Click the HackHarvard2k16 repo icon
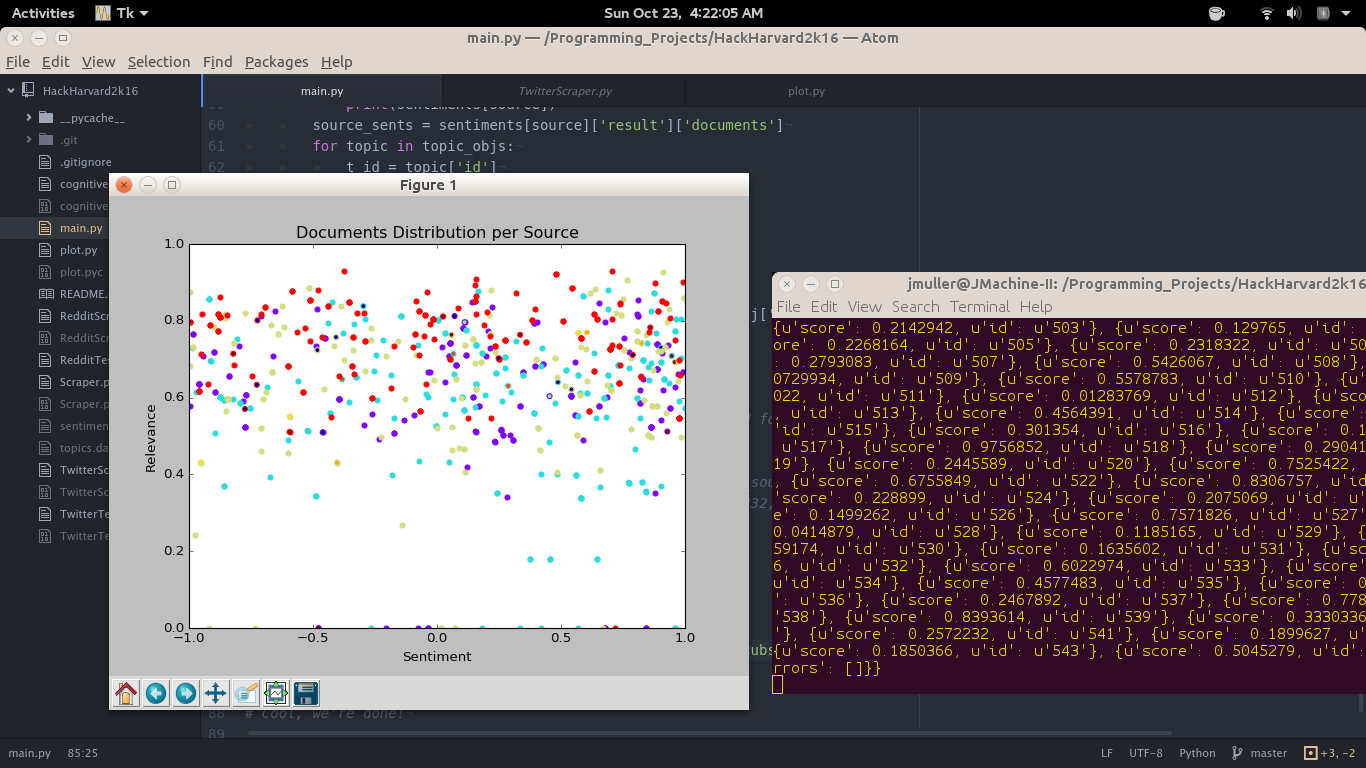Viewport: 1366px width, 768px height. tap(28, 90)
